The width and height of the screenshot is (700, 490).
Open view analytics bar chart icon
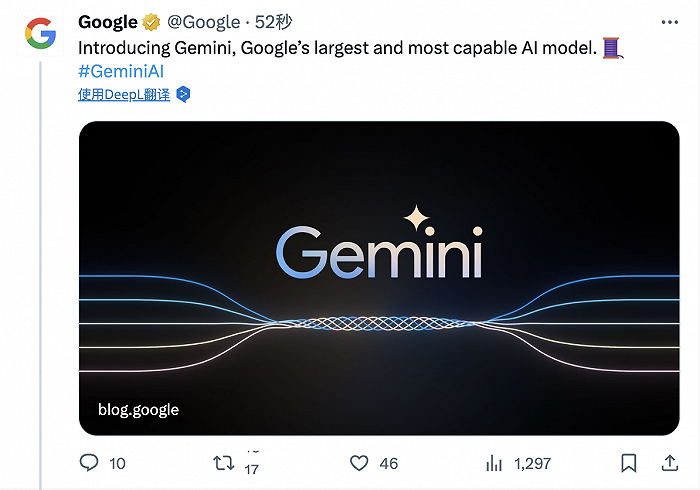click(x=494, y=463)
